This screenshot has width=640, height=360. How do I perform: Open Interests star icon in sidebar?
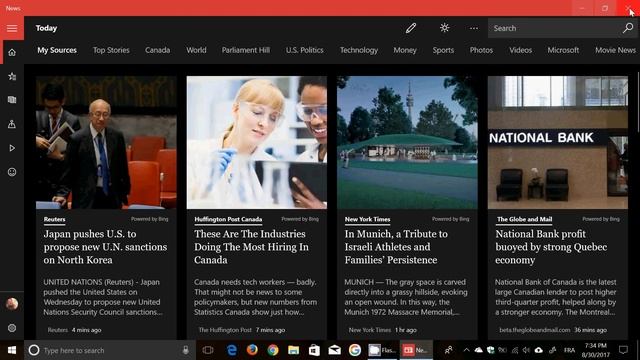(12, 76)
